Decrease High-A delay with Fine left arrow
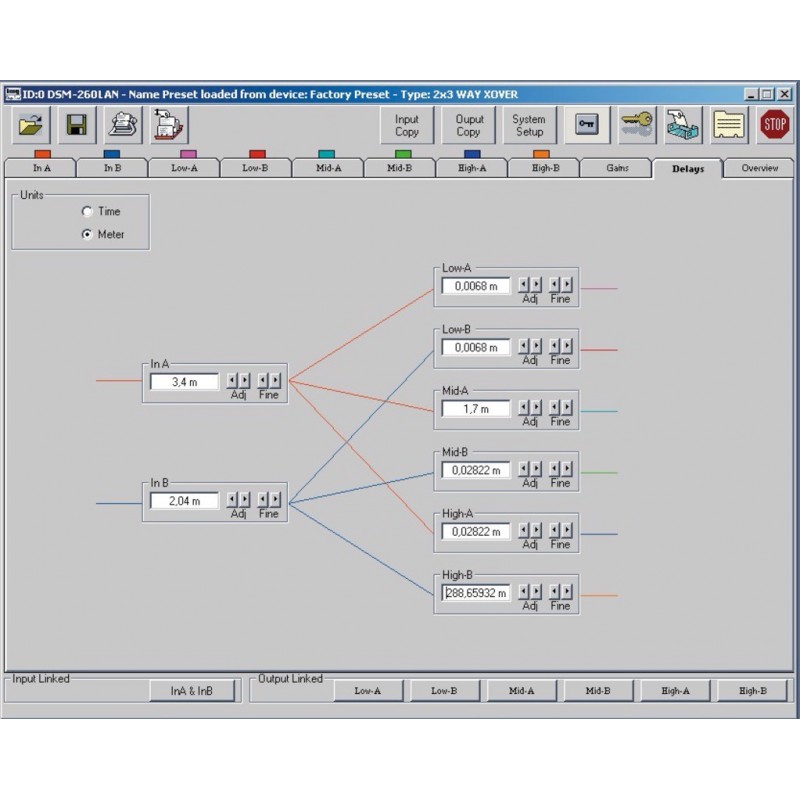This screenshot has height=800, width=800. [554, 530]
